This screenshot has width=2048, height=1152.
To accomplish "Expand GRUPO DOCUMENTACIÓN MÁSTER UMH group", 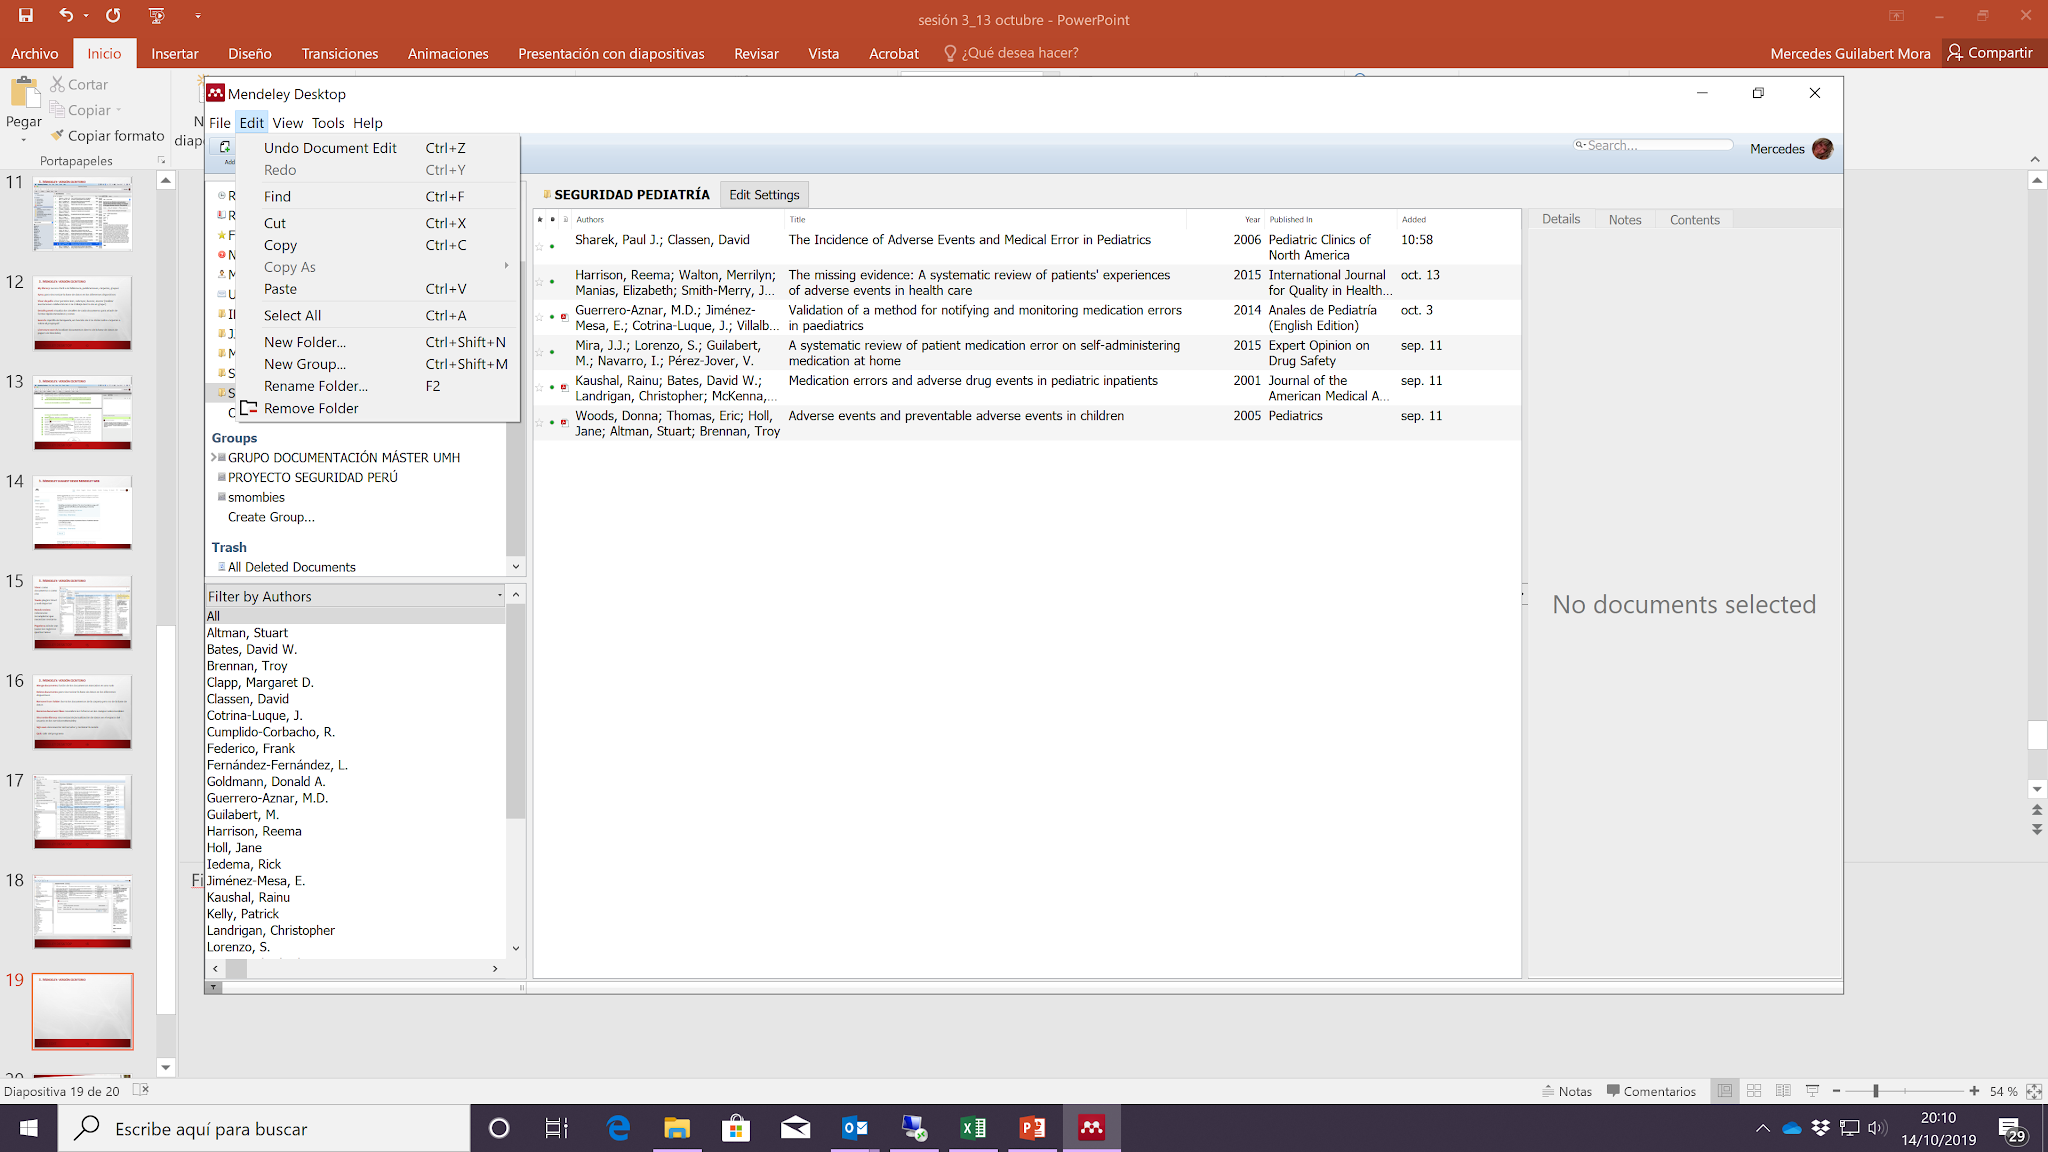I will tap(213, 457).
